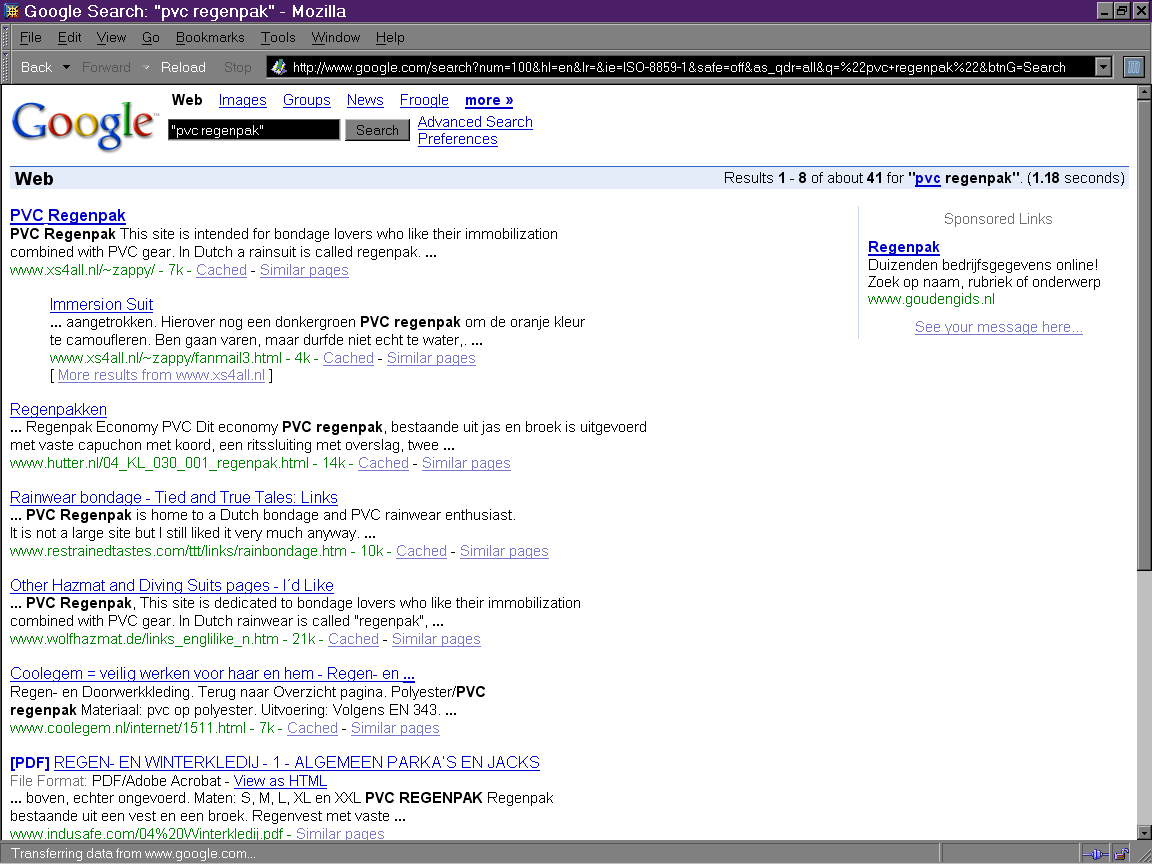Switch to the Froogle search tab
The height and width of the screenshot is (864, 1152).
pyautogui.click(x=424, y=100)
